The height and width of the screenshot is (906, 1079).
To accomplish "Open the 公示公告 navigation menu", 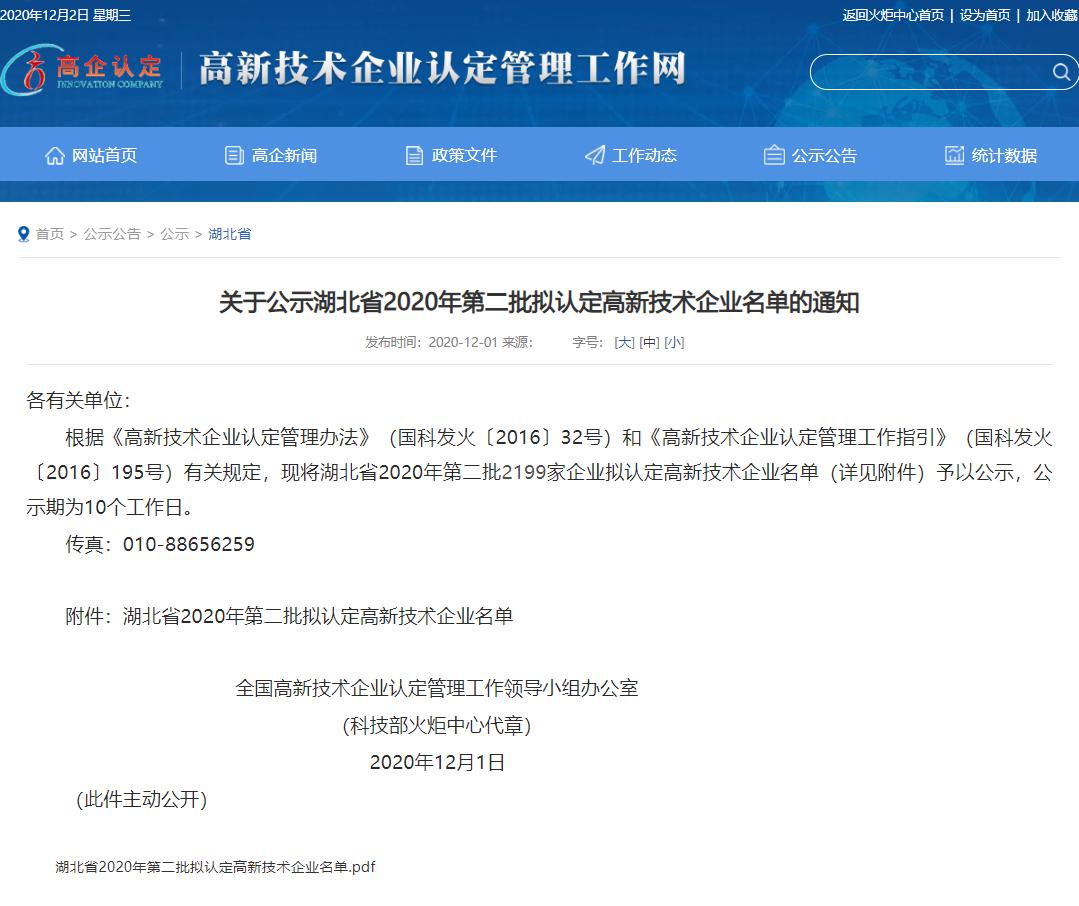I will pos(811,154).
